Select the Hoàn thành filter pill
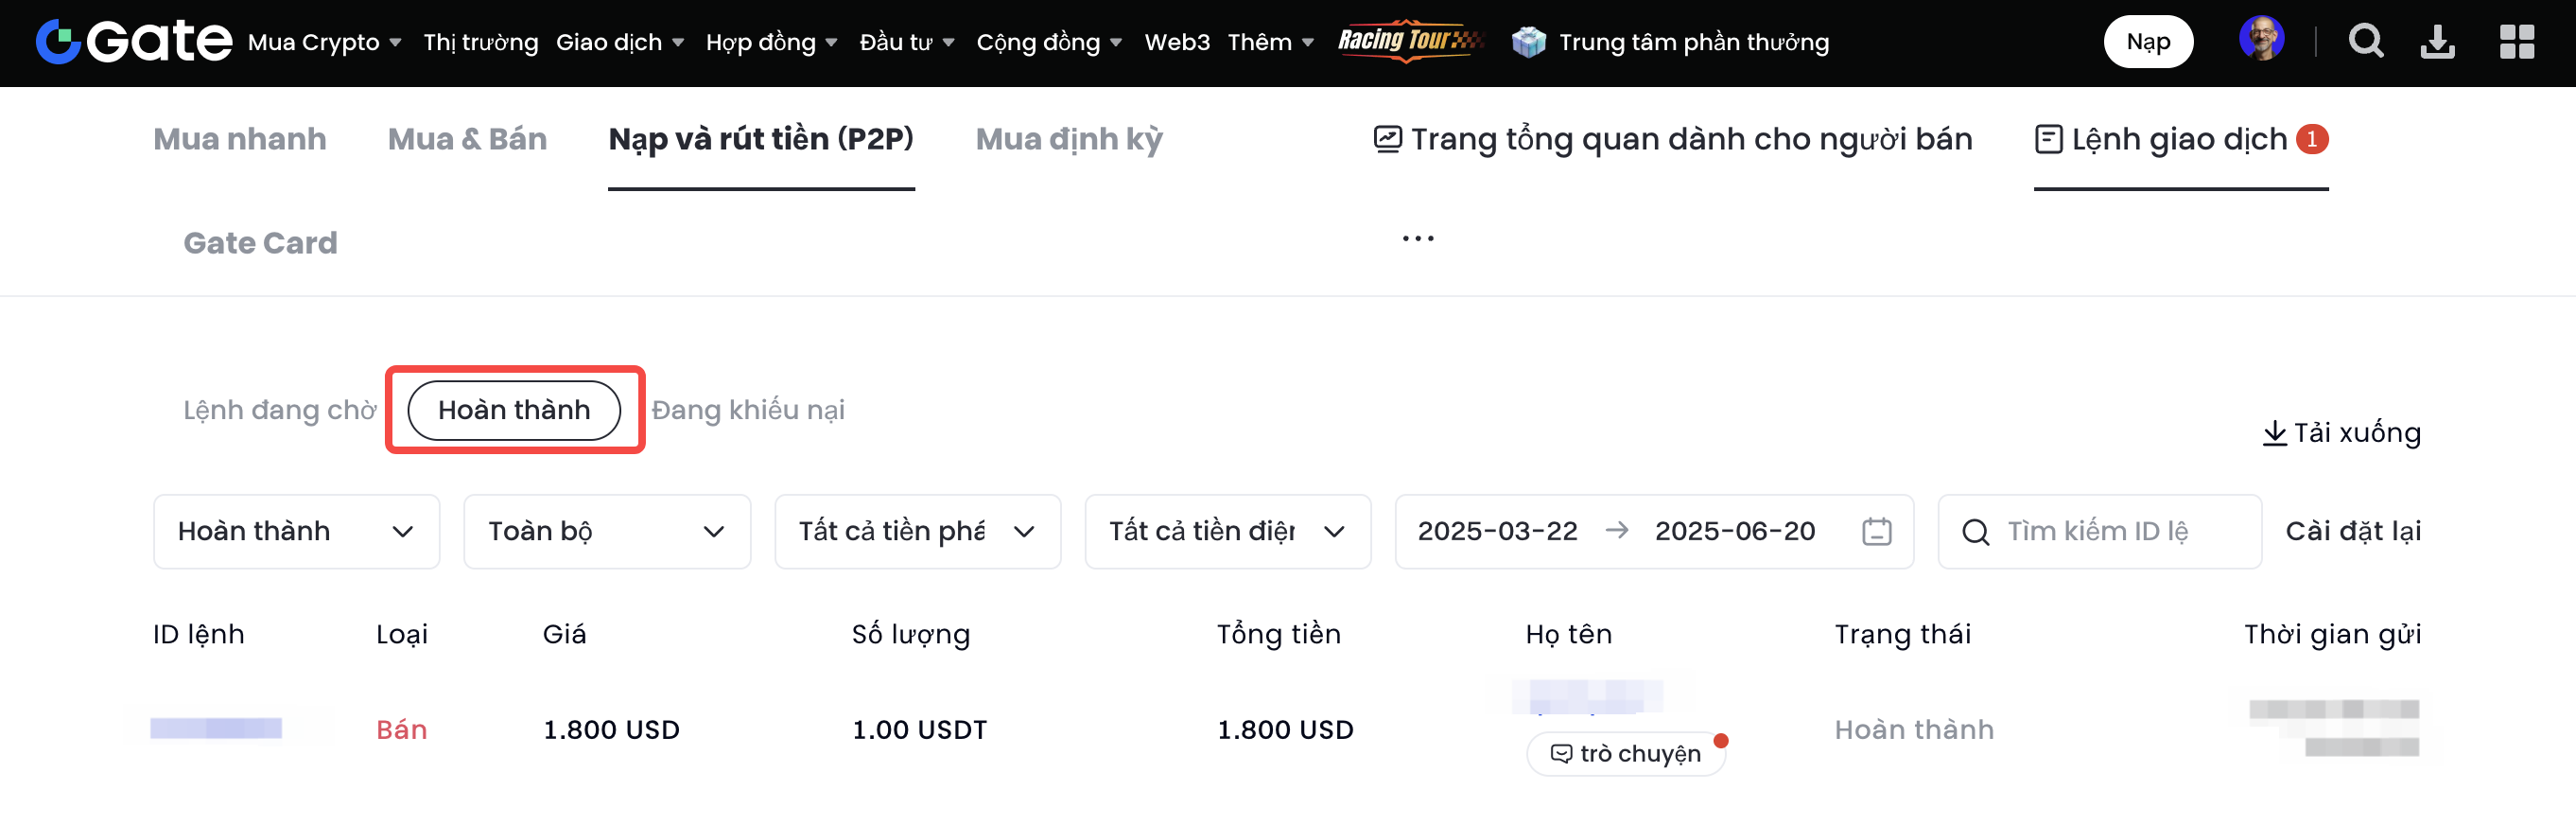2576x825 pixels. click(x=514, y=410)
